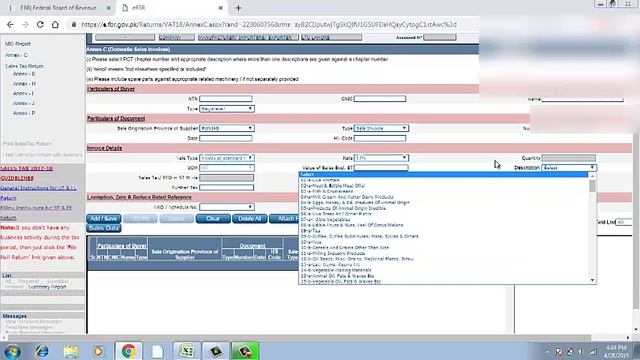Open a new browser tab with plus
The image size is (640, 360).
(238, 8)
